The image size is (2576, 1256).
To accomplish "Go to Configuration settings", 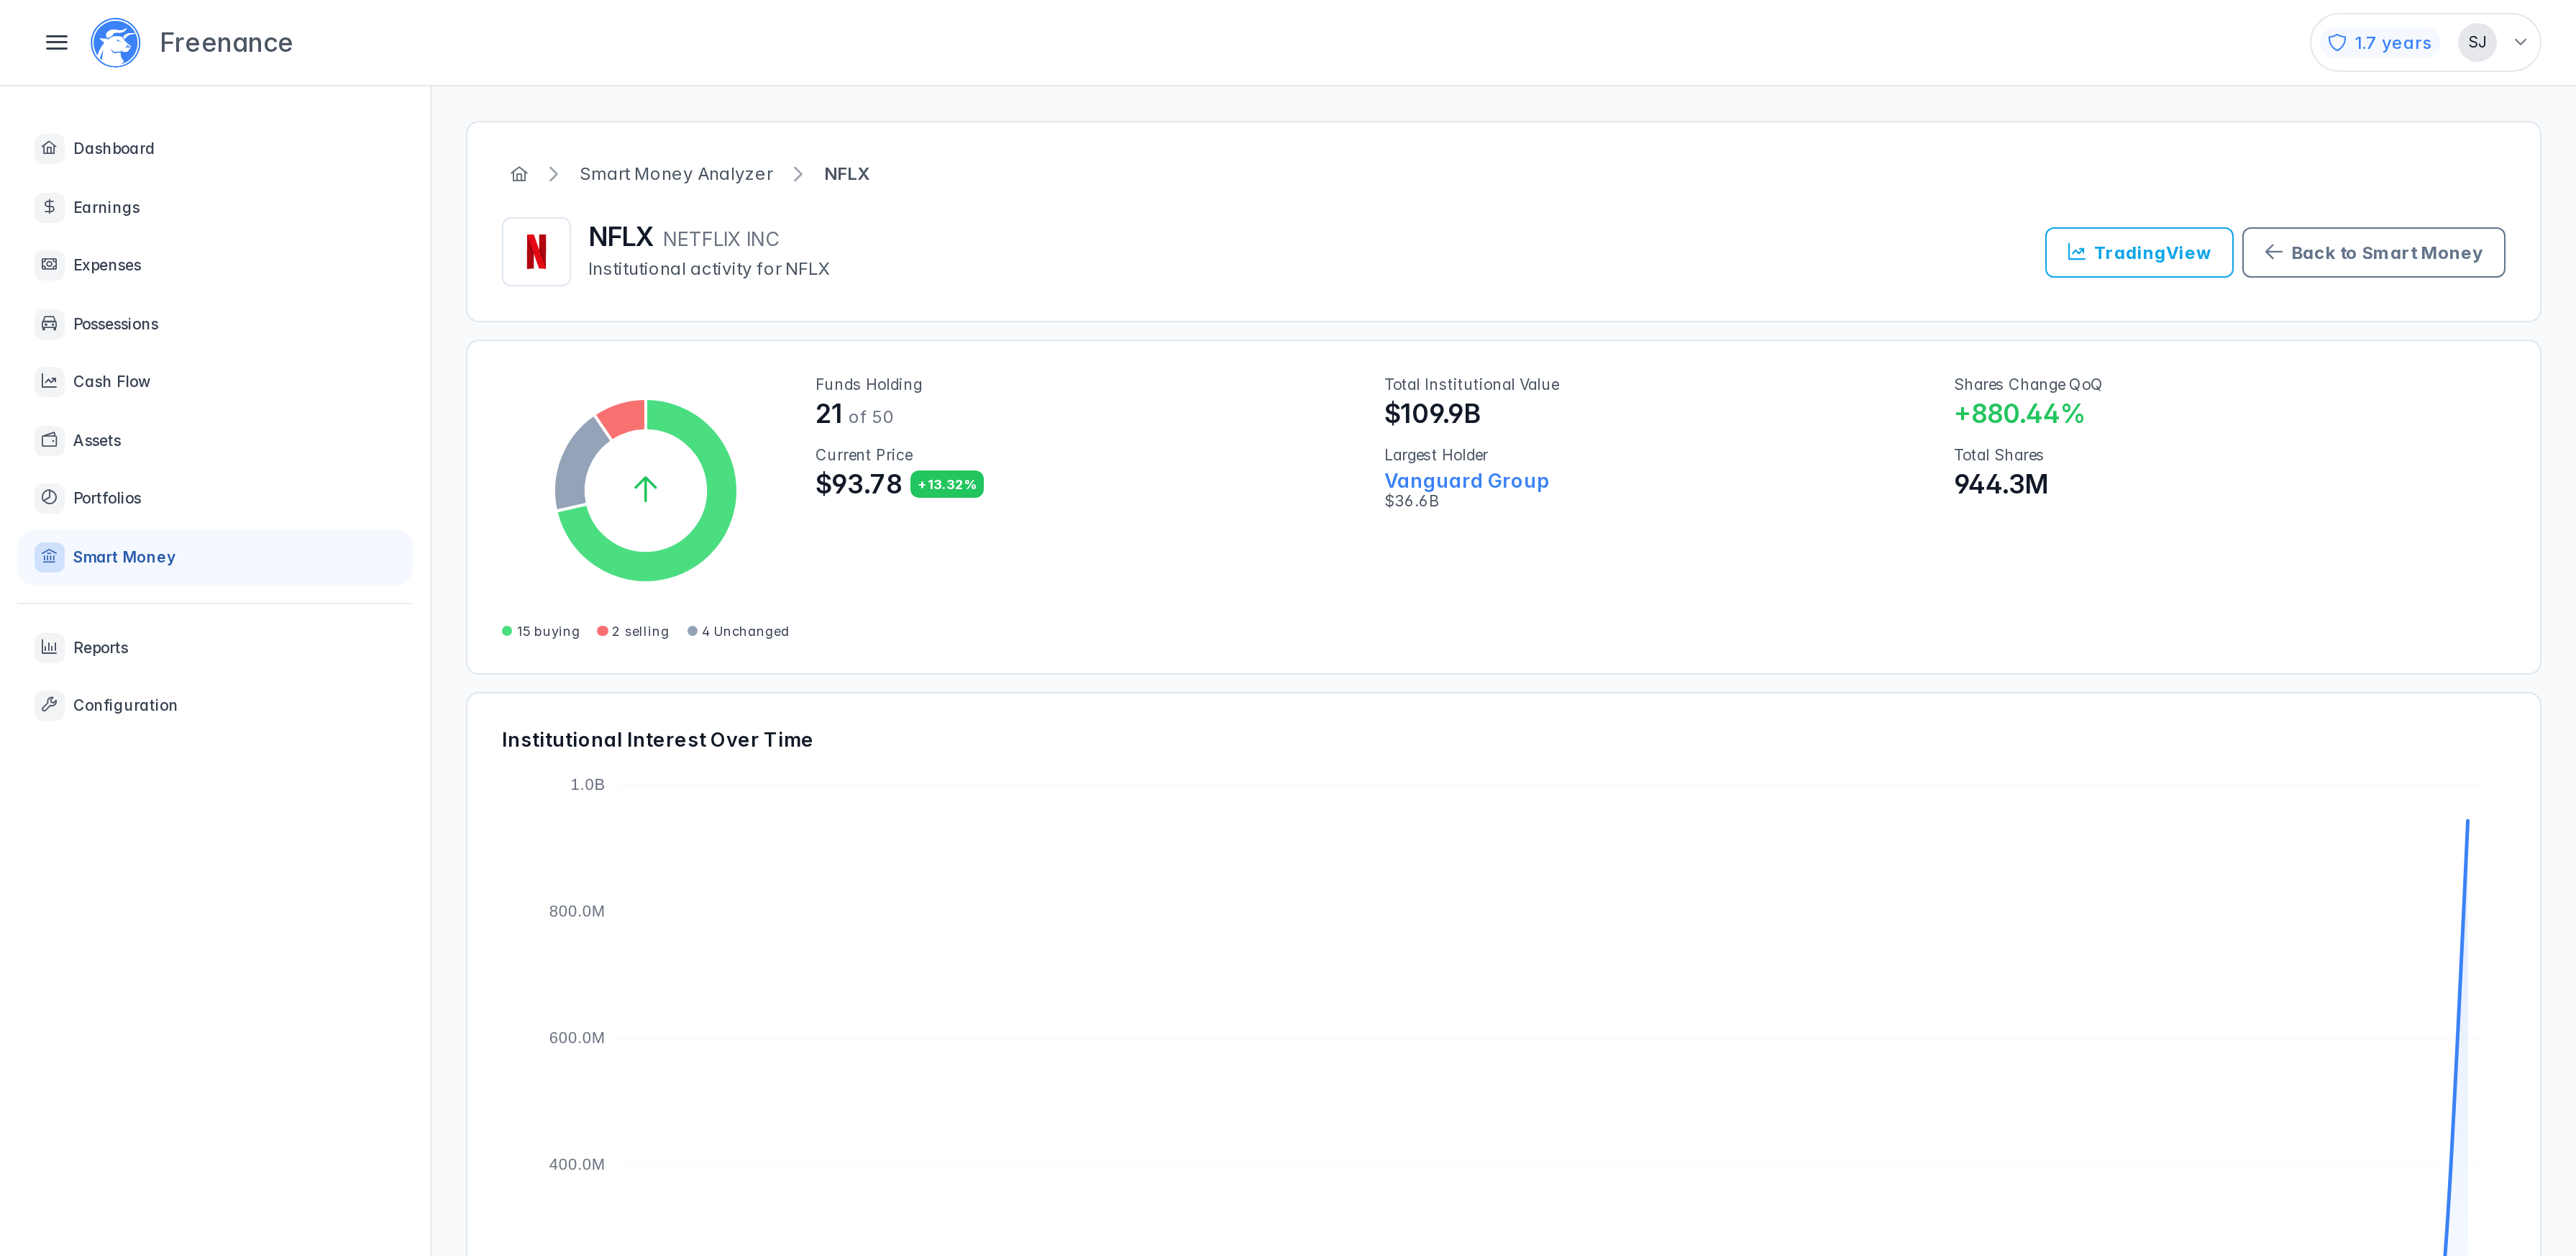I will [x=215, y=705].
